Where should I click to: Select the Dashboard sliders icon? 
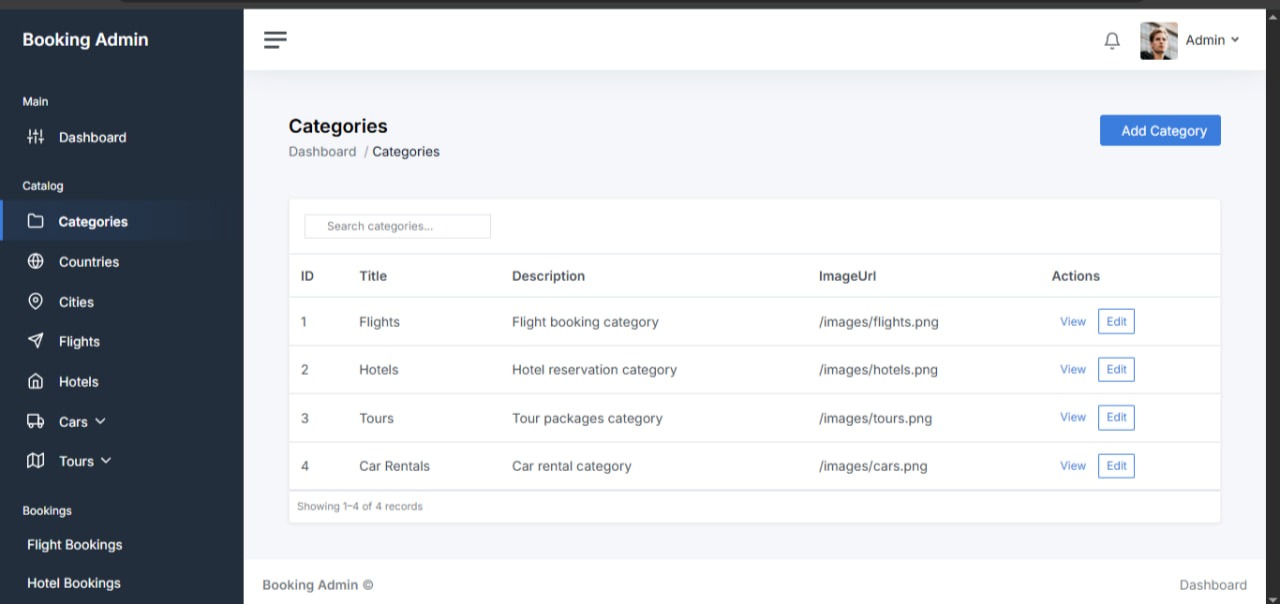[35, 137]
